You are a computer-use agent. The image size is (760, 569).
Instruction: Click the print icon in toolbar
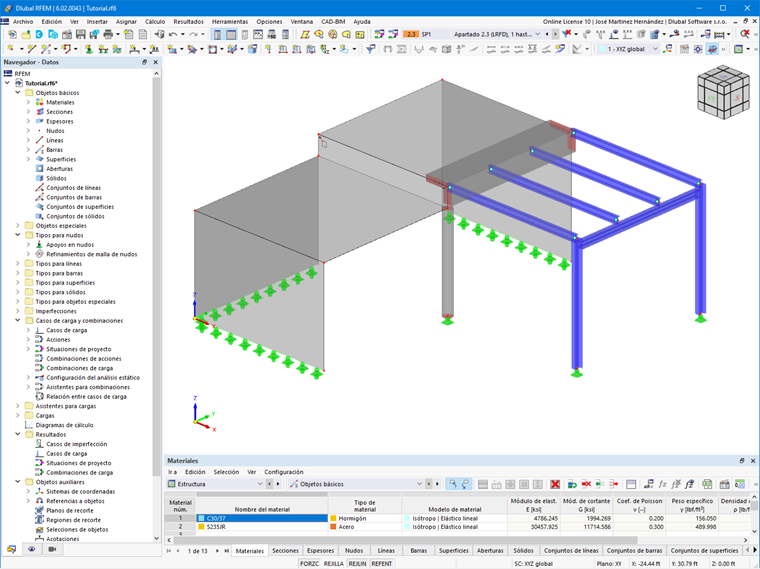click(x=108, y=34)
